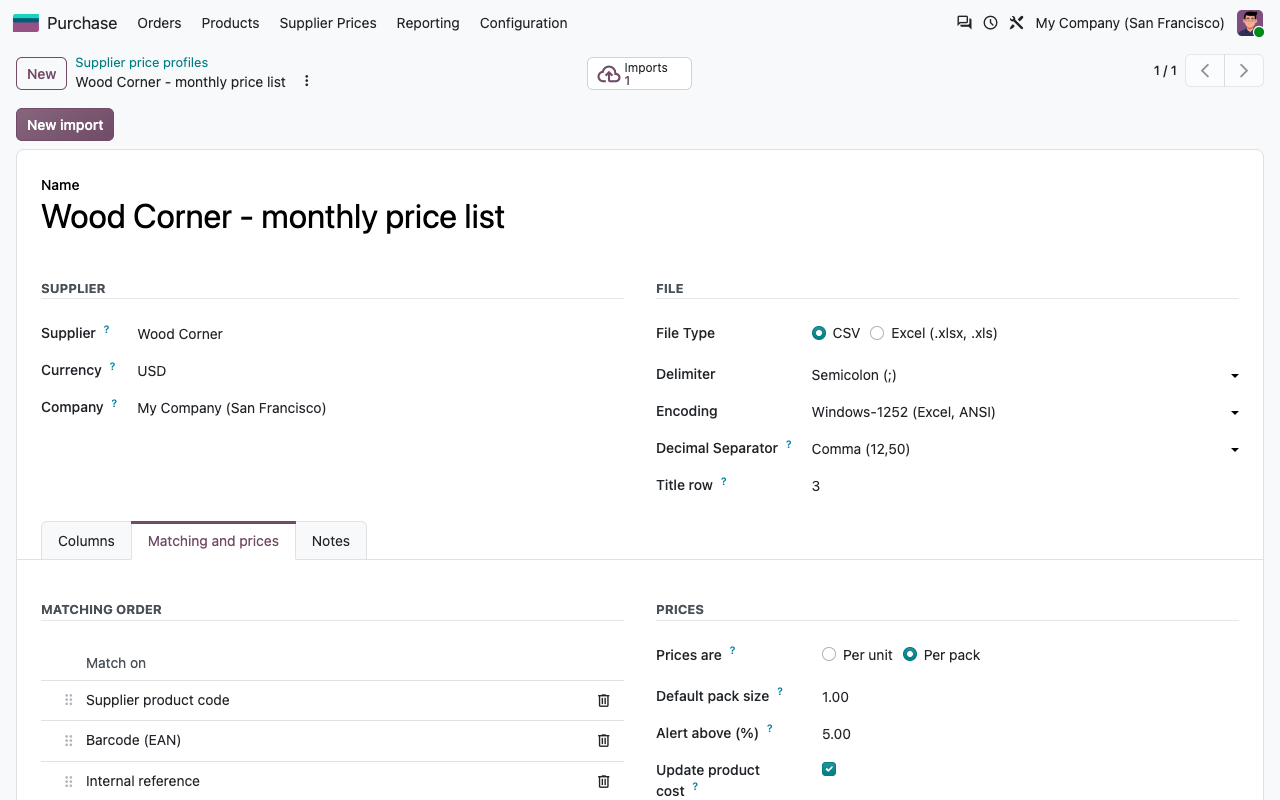Edit the Title row field
Image resolution: width=1280 pixels, height=800 pixels.
[x=1025, y=486]
